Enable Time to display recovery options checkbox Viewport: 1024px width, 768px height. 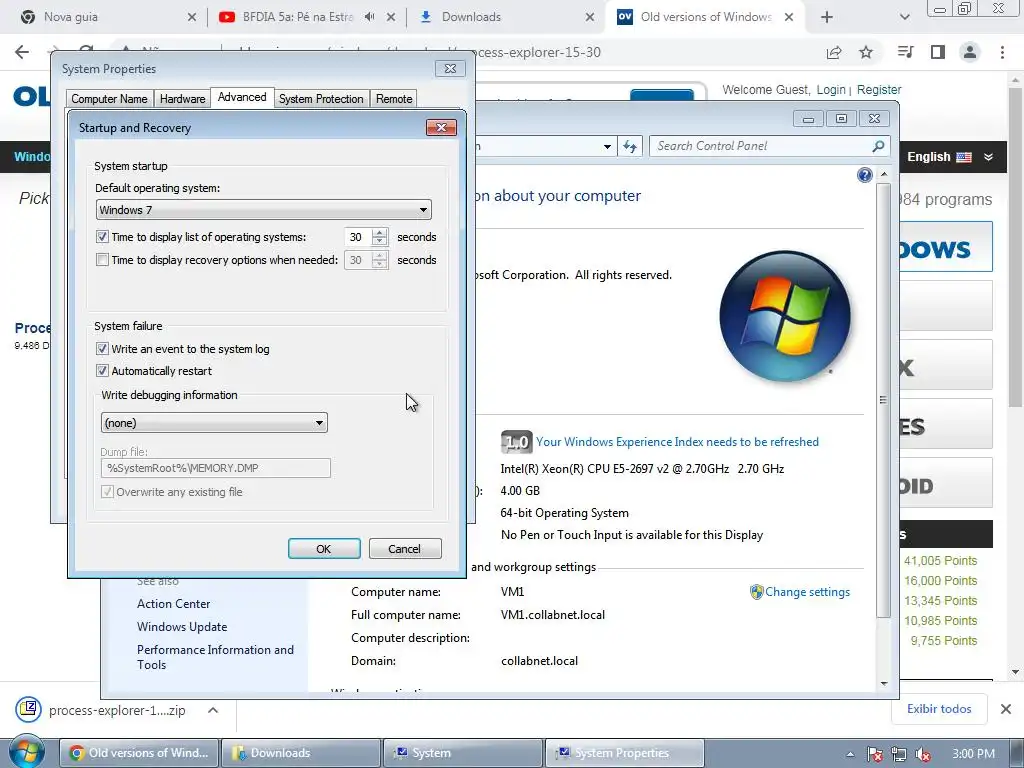[103, 260]
